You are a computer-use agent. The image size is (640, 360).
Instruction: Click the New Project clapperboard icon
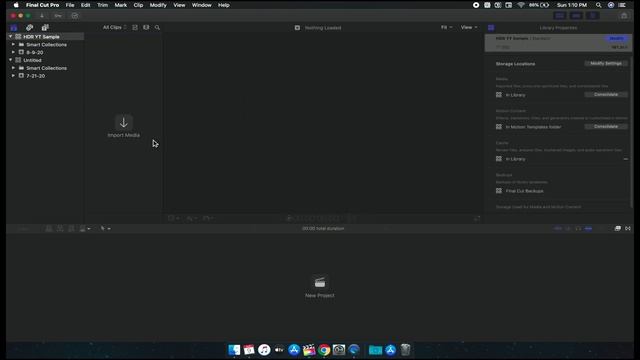[x=320, y=282]
